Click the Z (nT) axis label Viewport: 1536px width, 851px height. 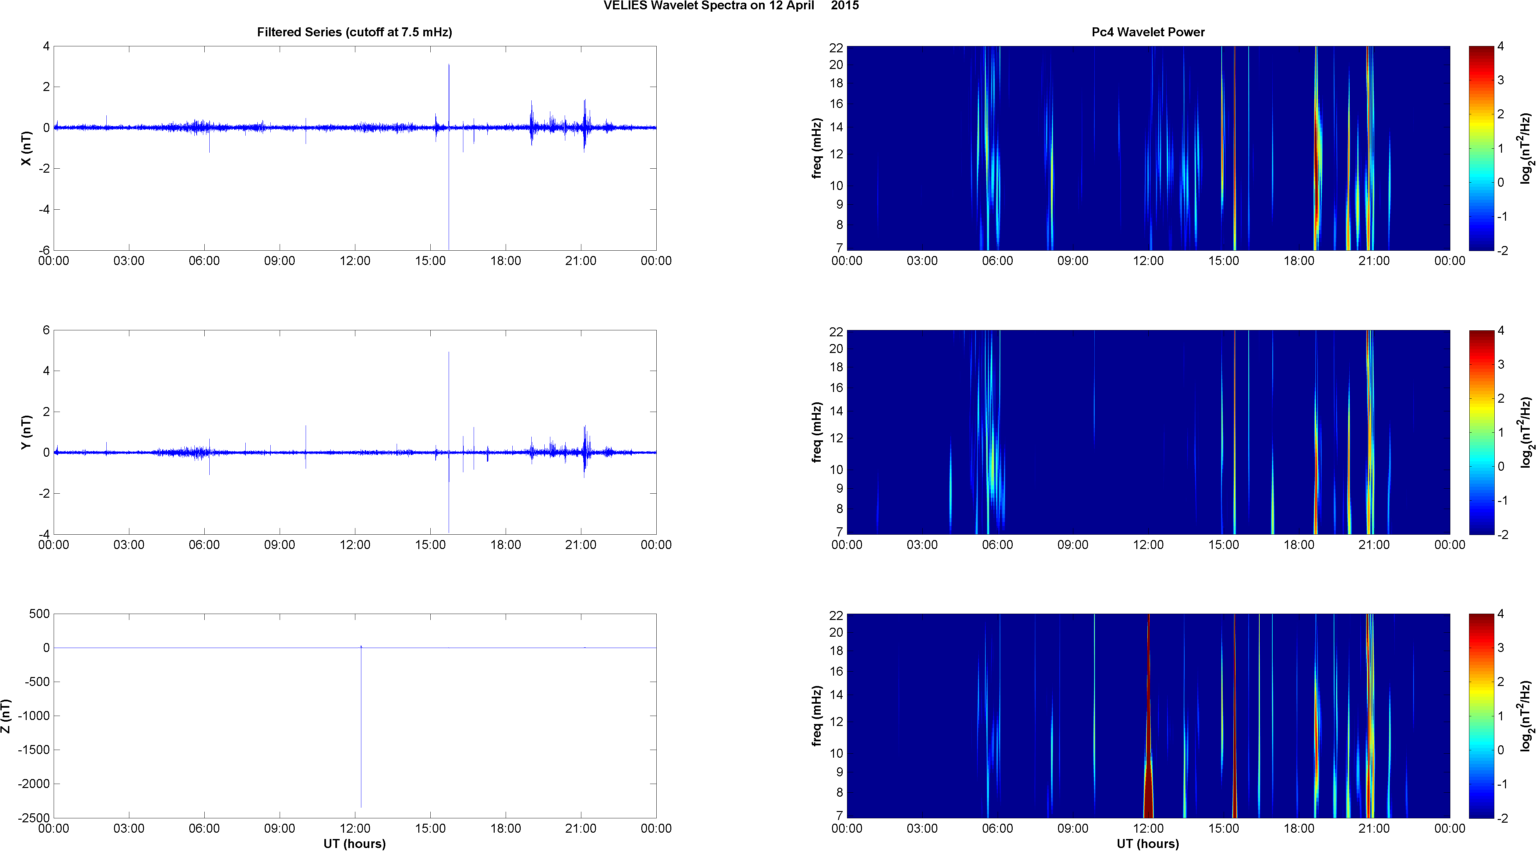click(x=7, y=716)
